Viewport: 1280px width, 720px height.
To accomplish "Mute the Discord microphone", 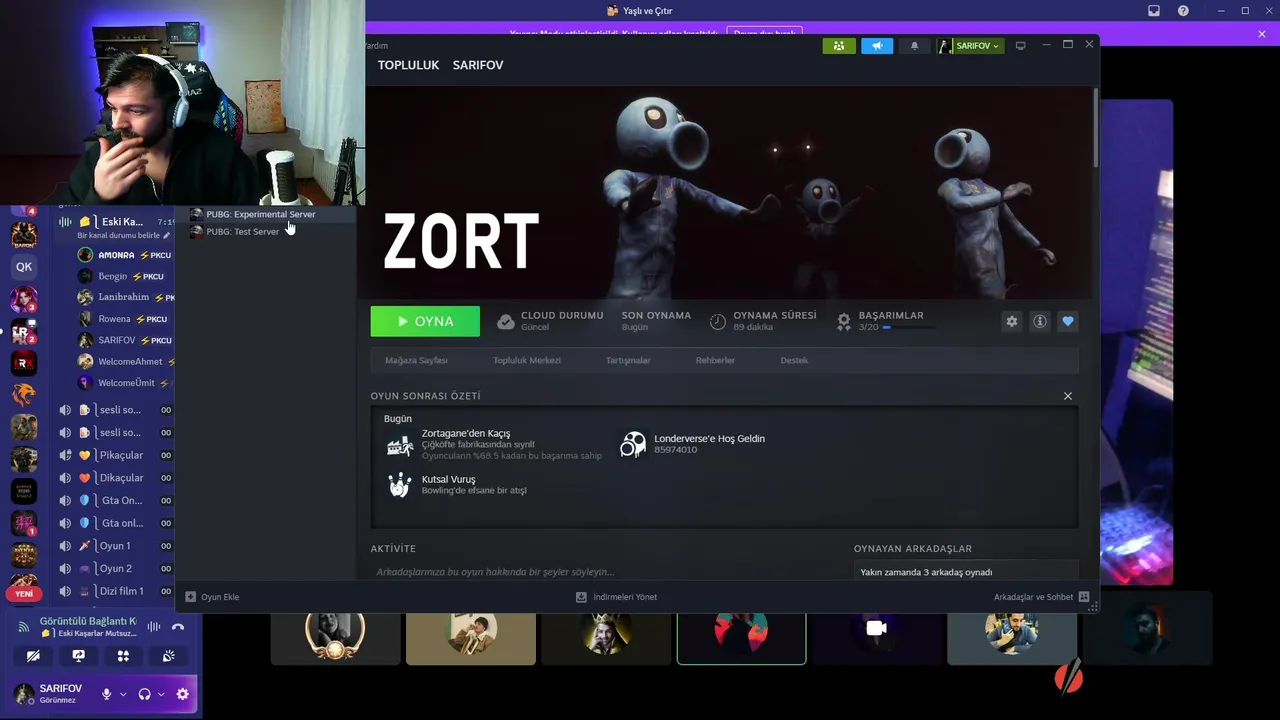I will 106,694.
